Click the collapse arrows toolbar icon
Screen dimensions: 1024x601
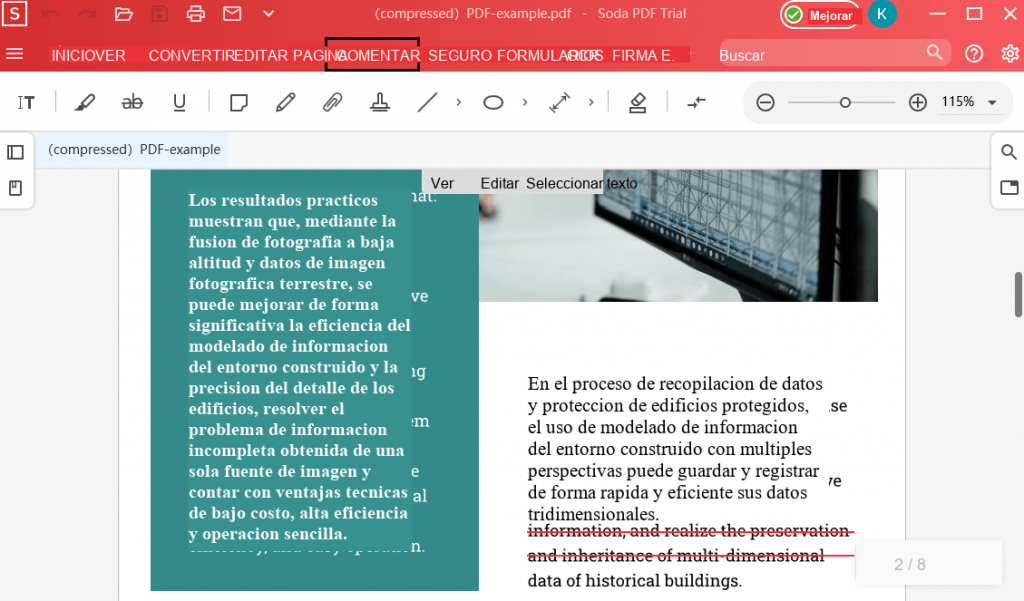[x=697, y=102]
